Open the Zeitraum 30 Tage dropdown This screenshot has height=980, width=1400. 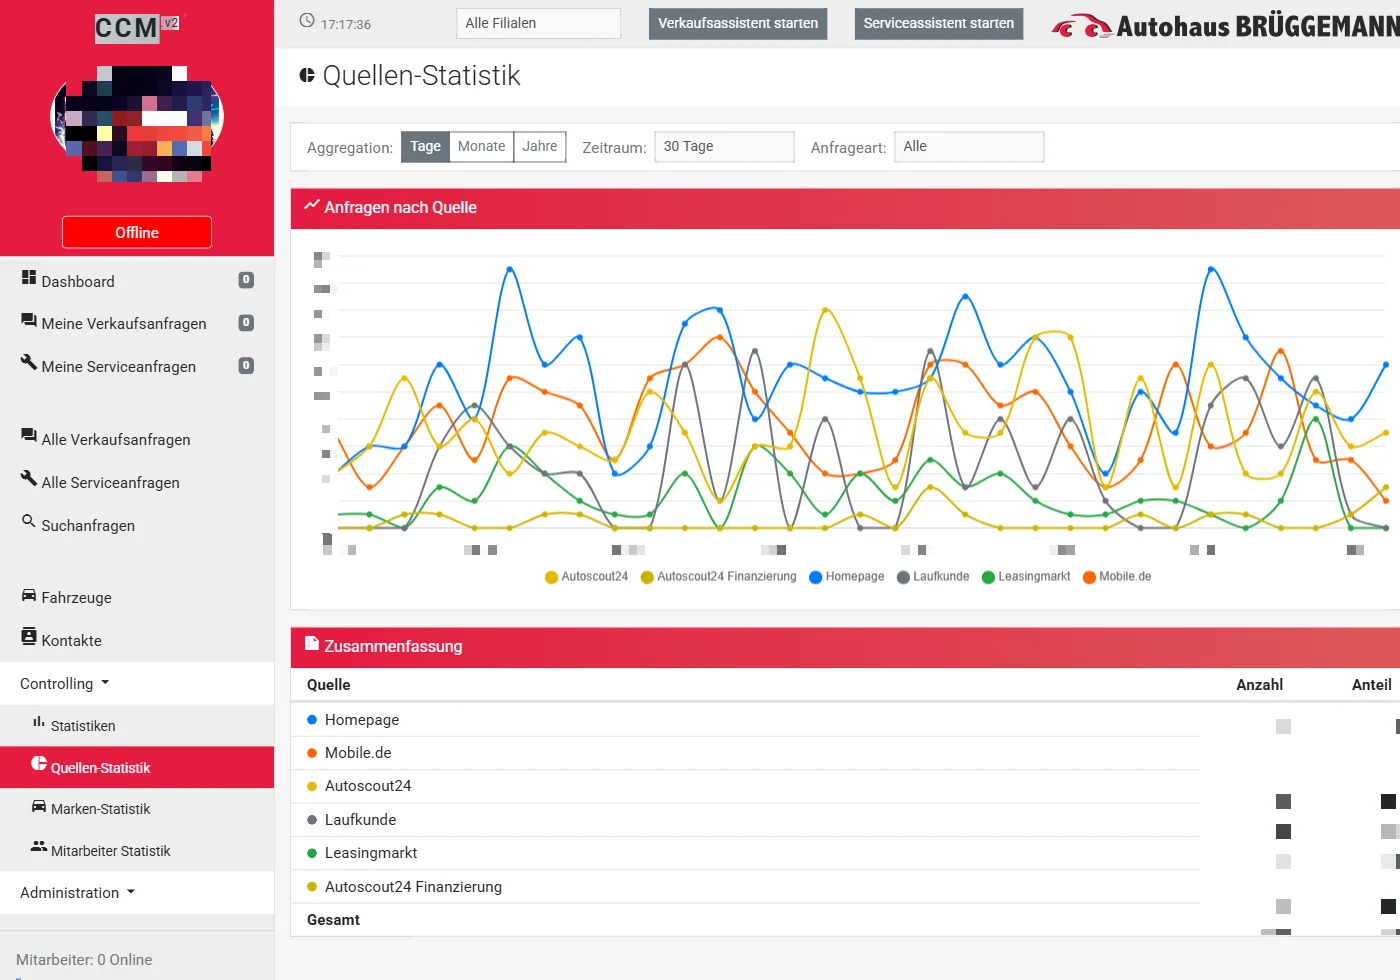tap(725, 147)
